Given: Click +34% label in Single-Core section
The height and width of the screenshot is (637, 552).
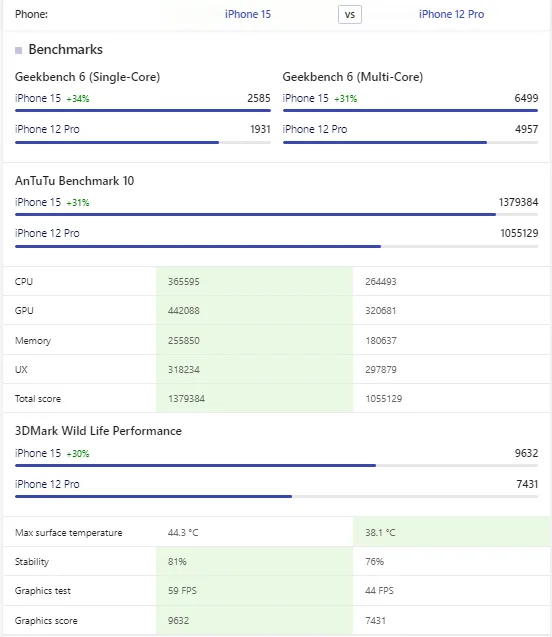Looking at the screenshot, I should (78, 99).
